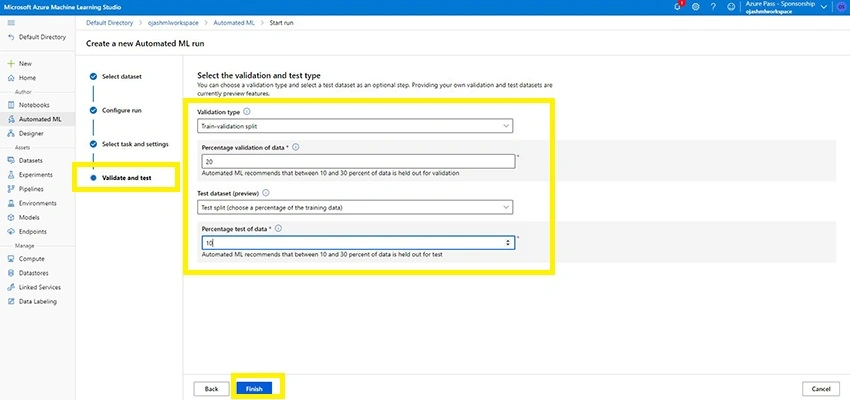Click the Finish button
850x400 pixels.
pos(254,389)
